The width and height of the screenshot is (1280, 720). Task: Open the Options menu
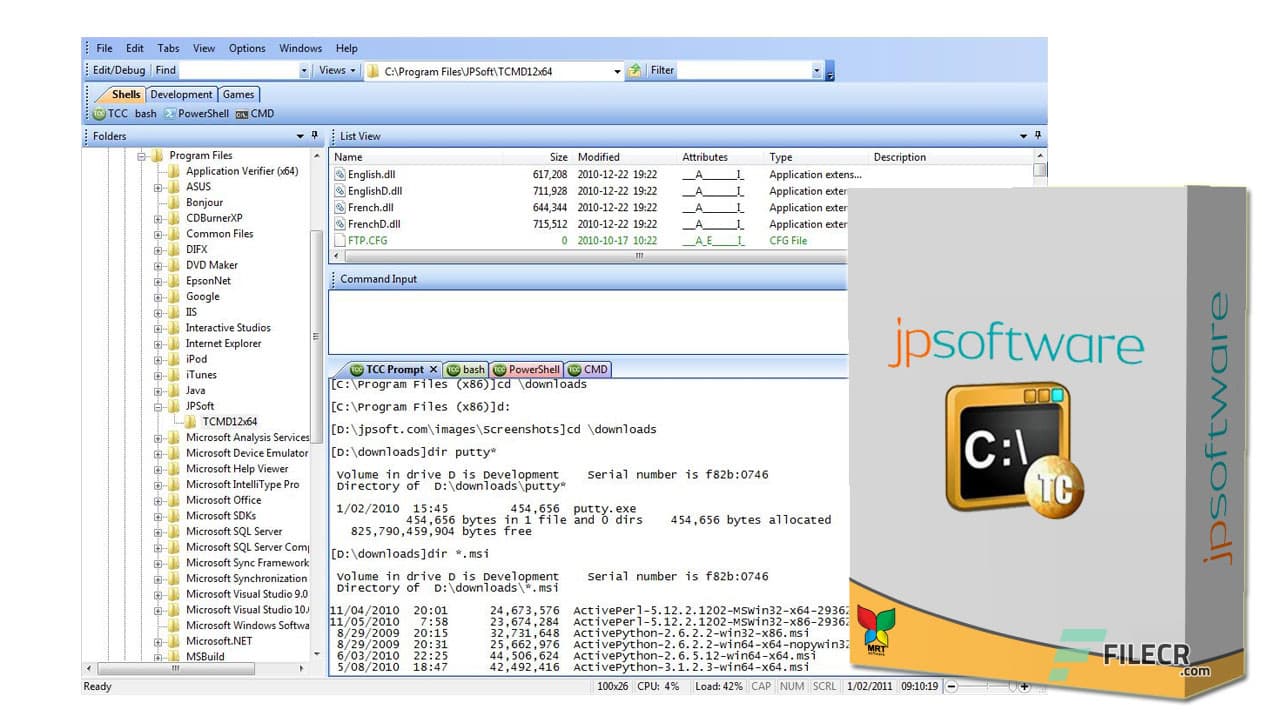click(246, 48)
